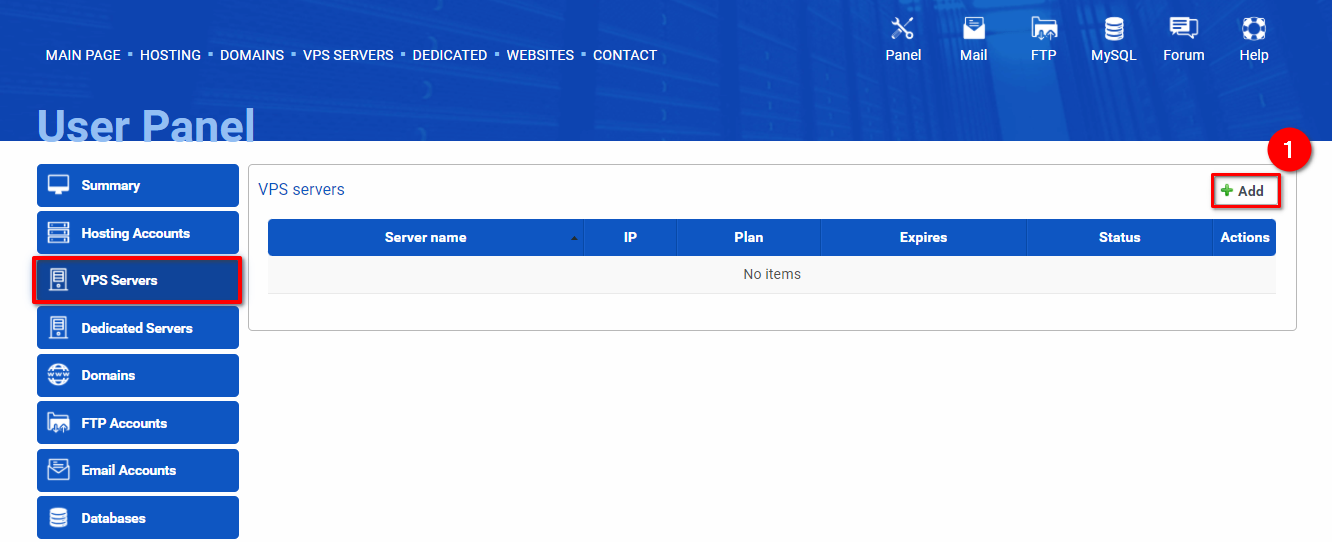Open the CONTACT page link
Image resolution: width=1332 pixels, height=542 pixels.
tap(625, 55)
